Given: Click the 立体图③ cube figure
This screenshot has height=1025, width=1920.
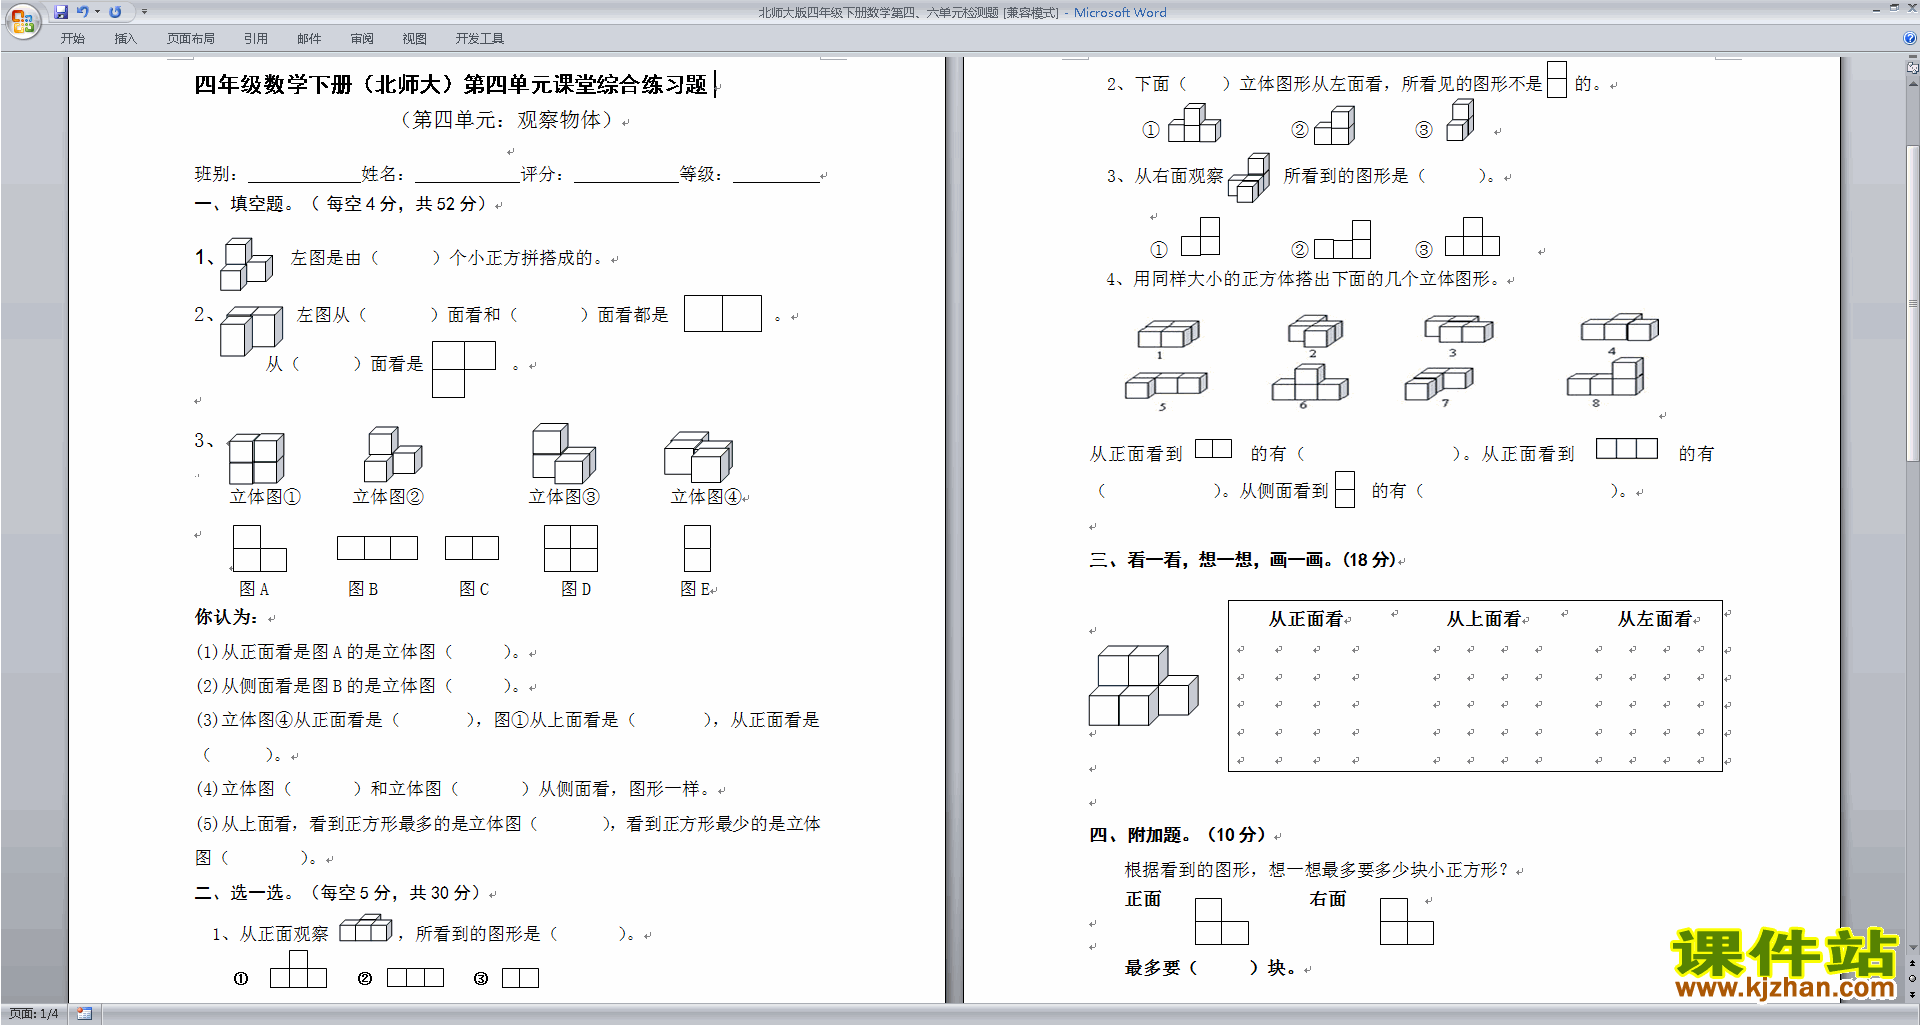Looking at the screenshot, I should click(x=564, y=454).
